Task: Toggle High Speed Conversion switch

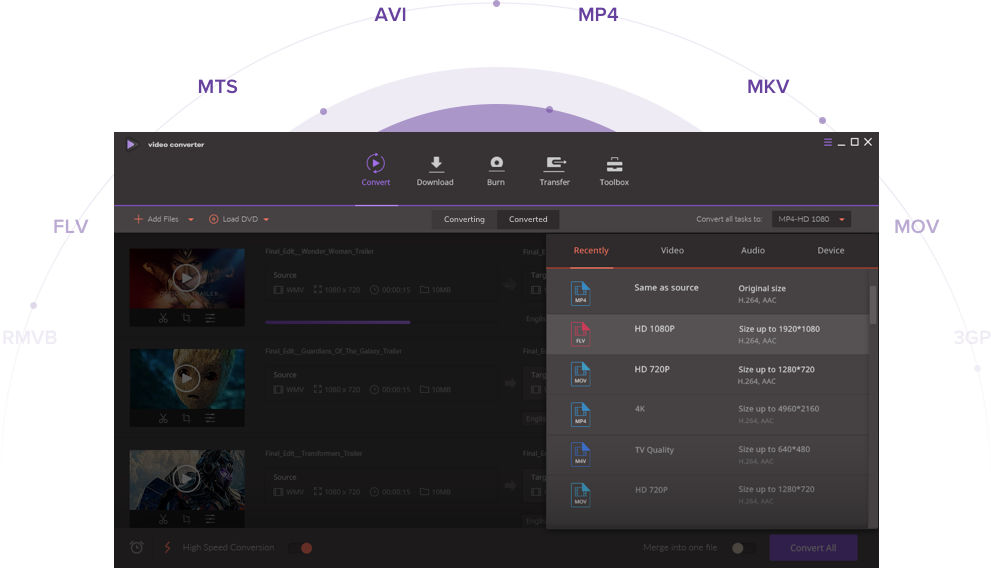Action: click(301, 548)
